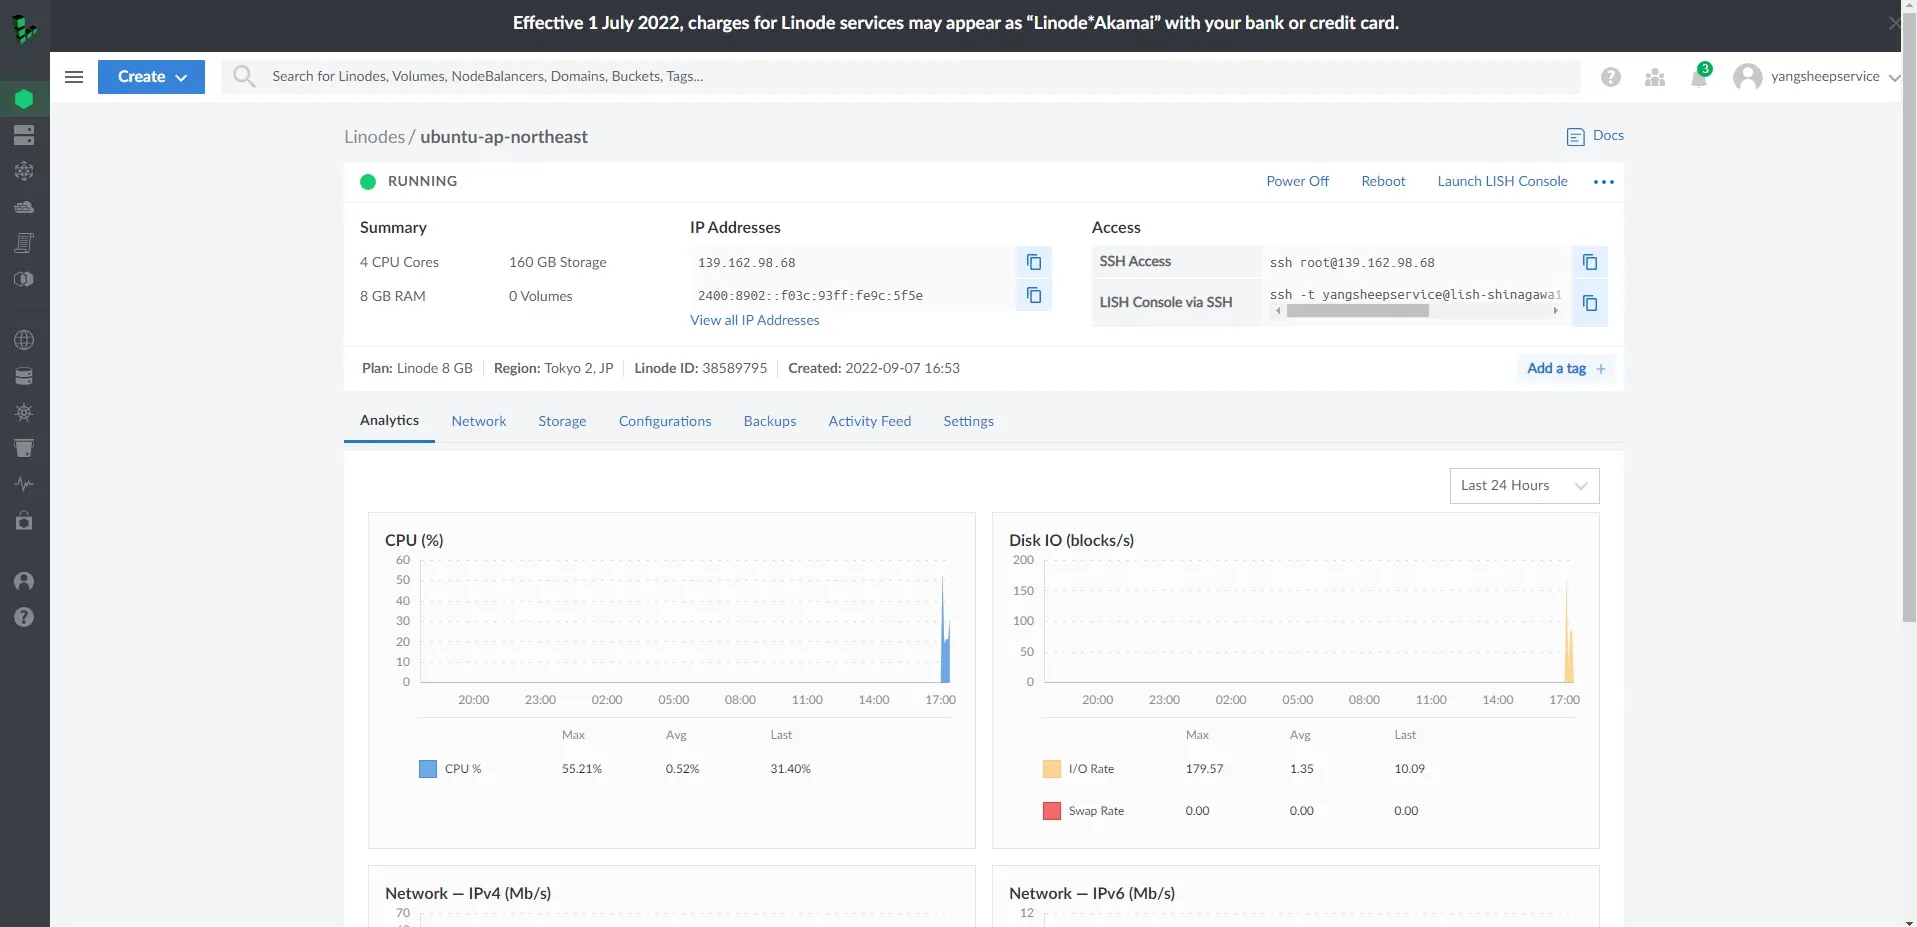This screenshot has height=927, width=1917.
Task: Open Linodes section from sidebar hexagon icon
Action: (x=24, y=99)
